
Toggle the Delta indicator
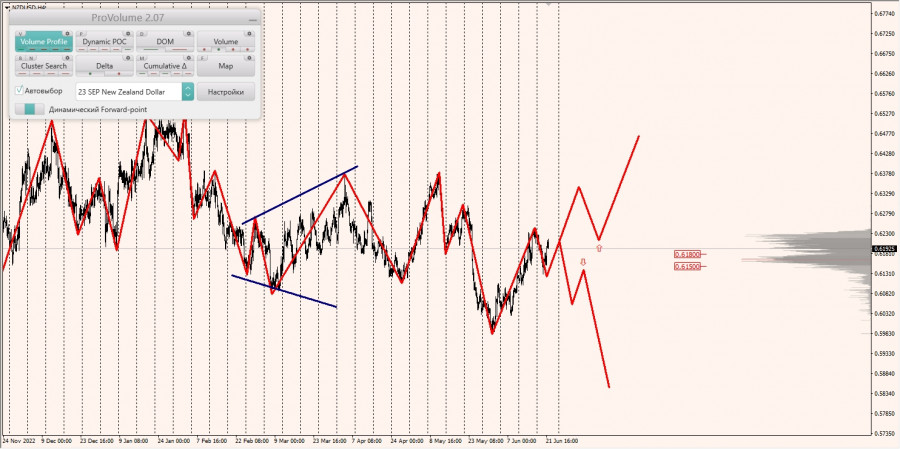click(x=104, y=65)
